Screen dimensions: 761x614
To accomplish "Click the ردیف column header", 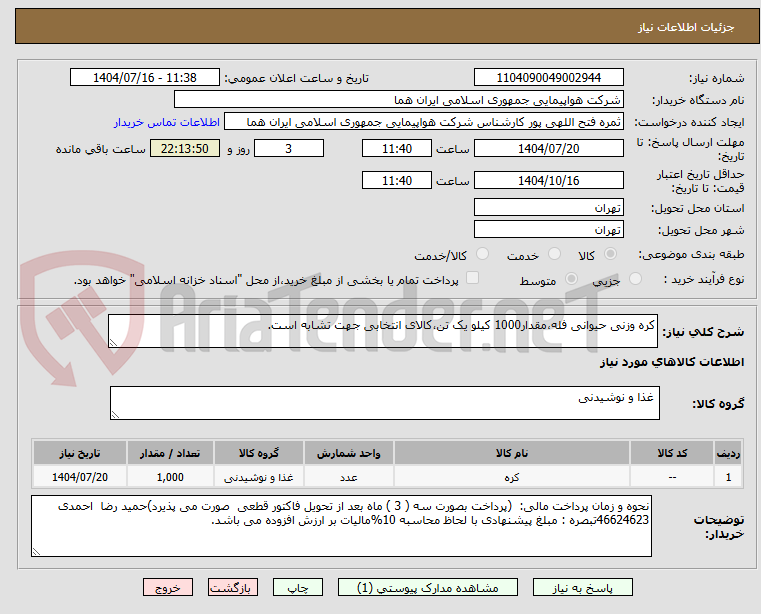I will coord(728,453).
